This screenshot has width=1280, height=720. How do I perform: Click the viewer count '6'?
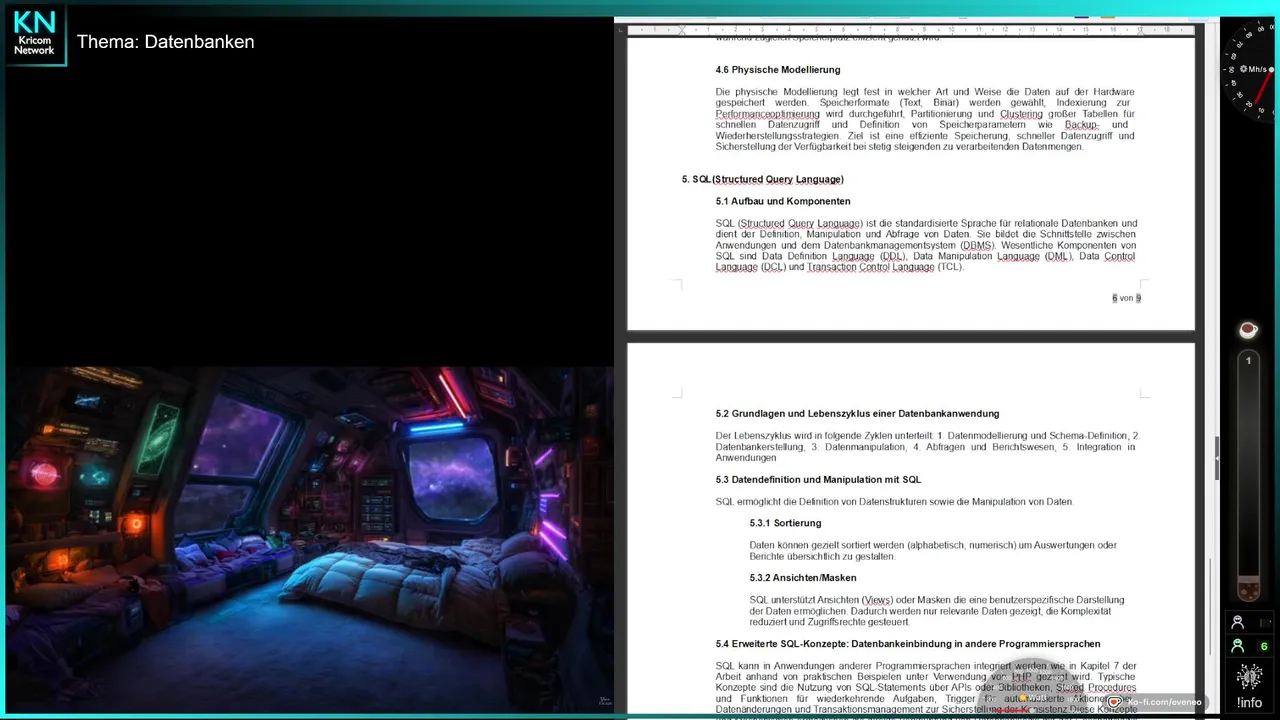pos(1264,647)
